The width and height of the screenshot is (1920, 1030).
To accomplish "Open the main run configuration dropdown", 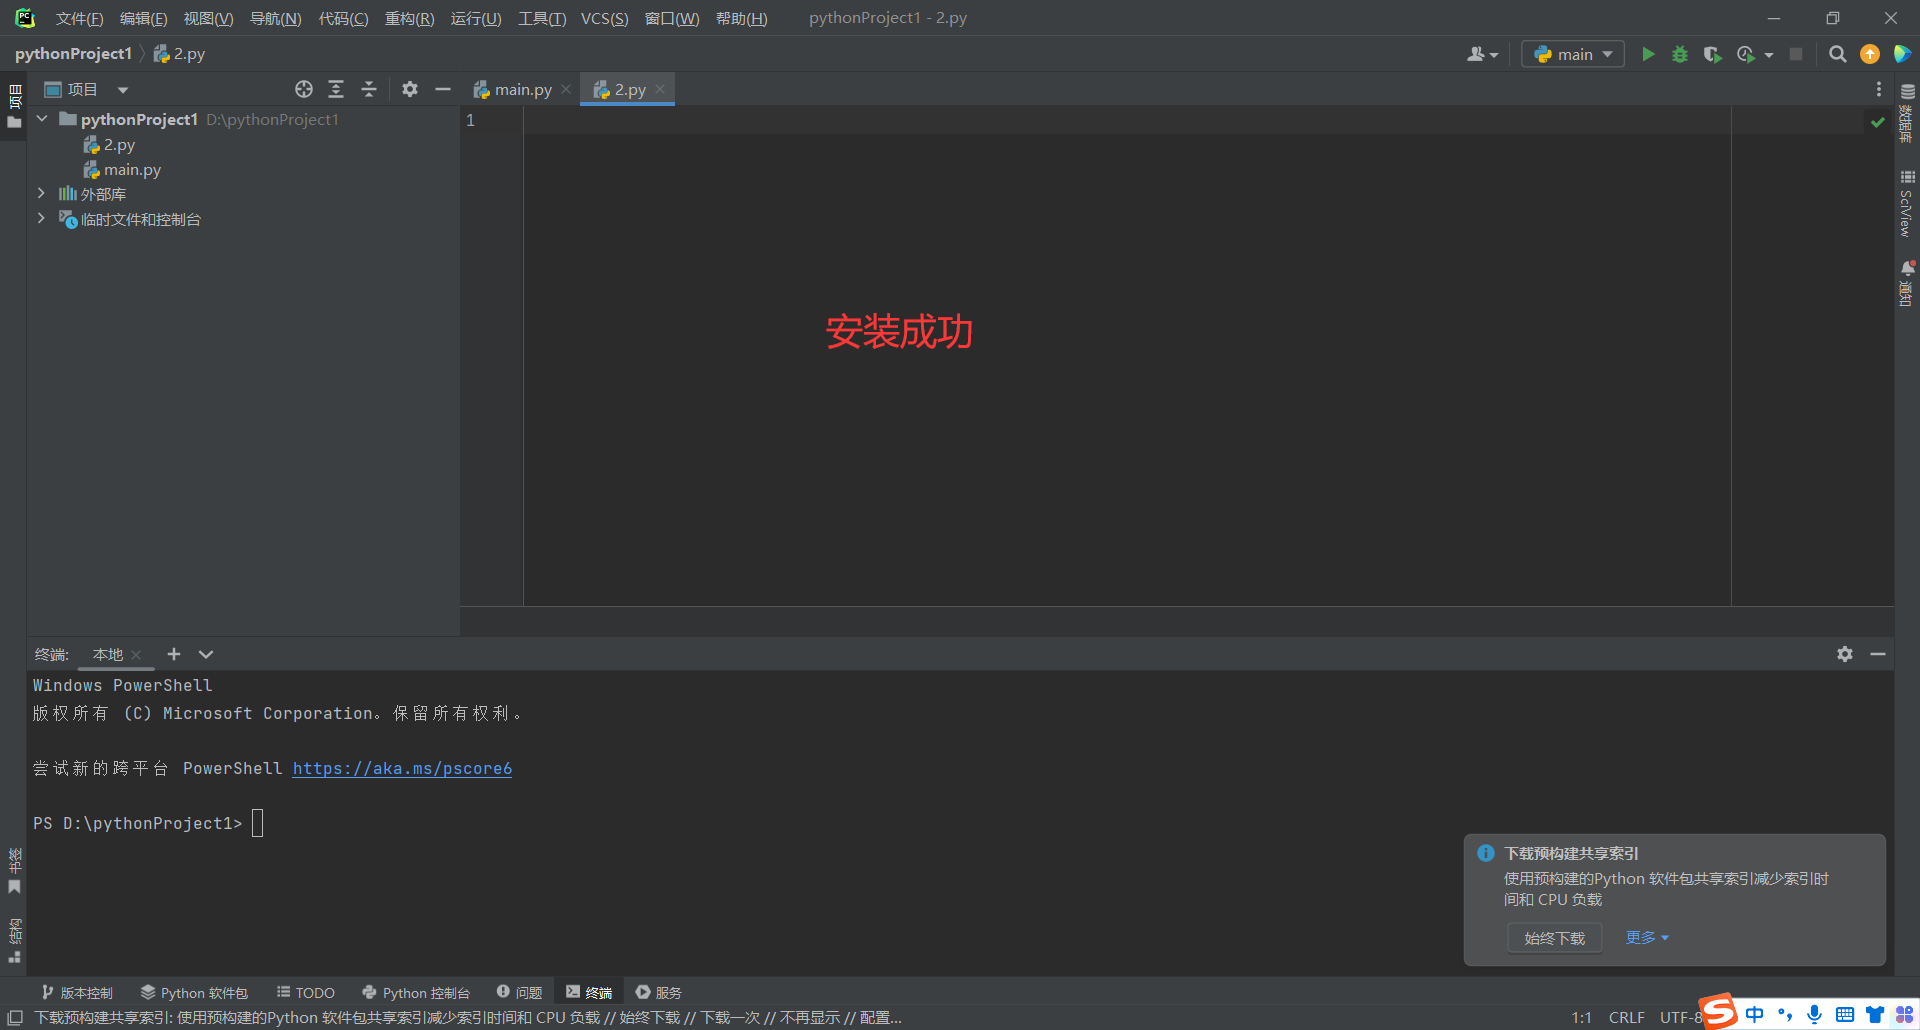I will (1572, 54).
